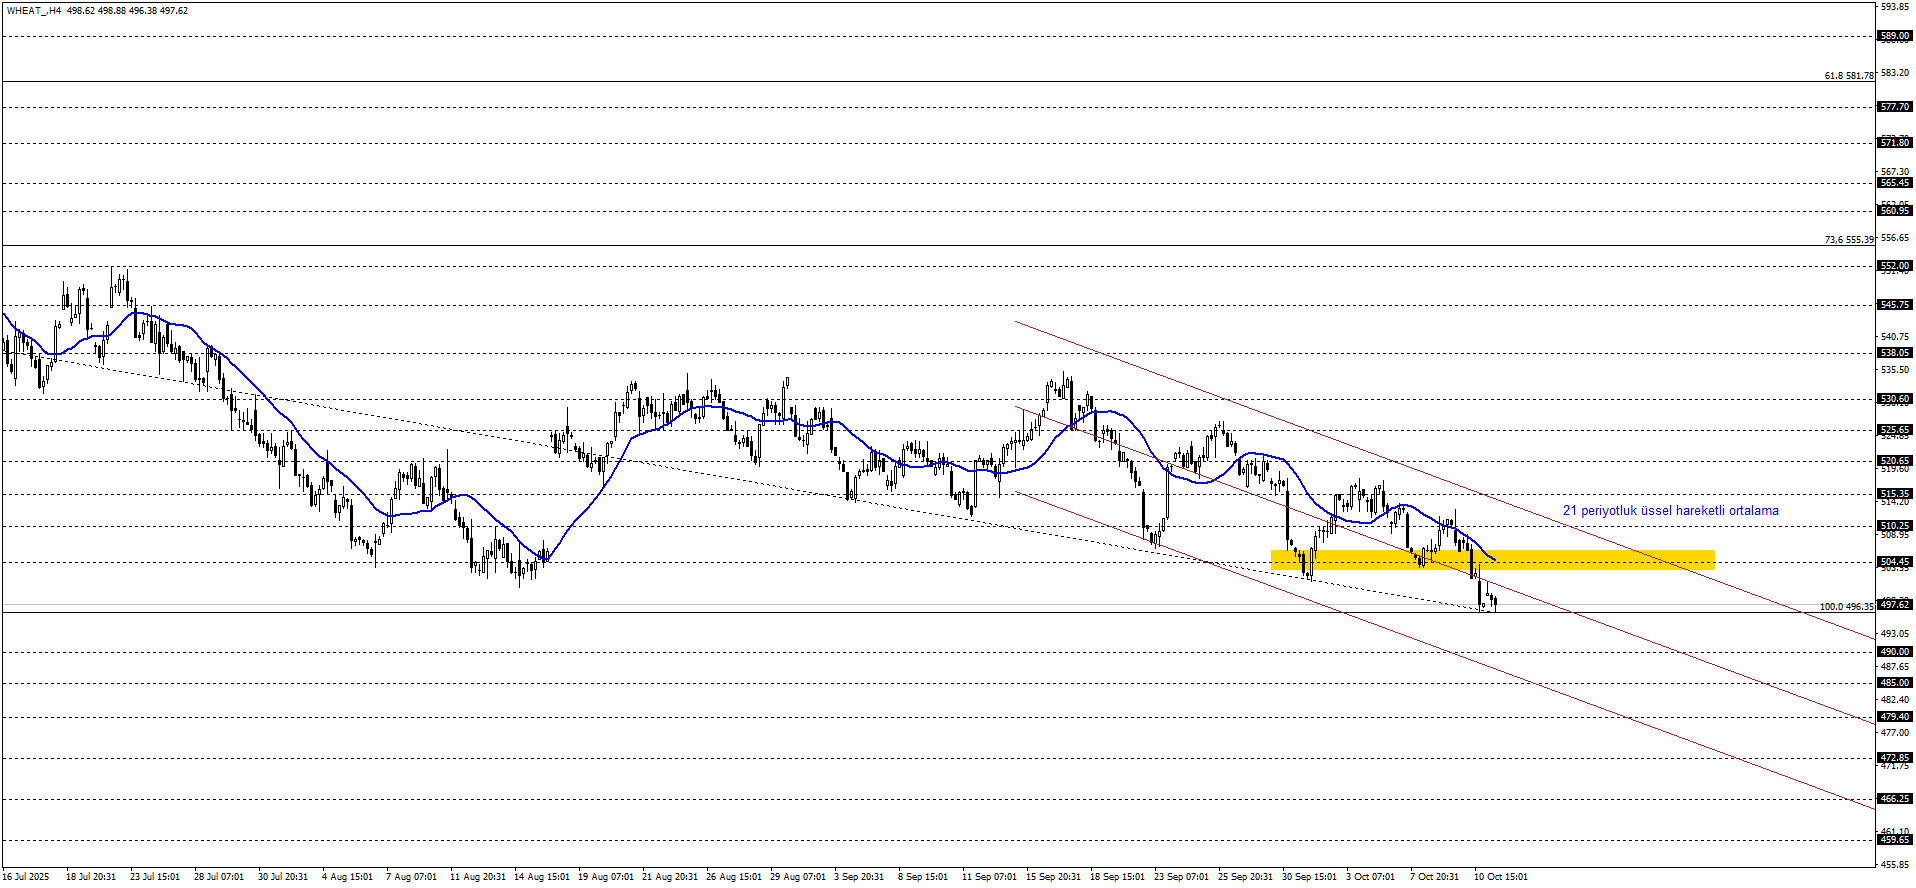Screen dimensions: 1916x888
Task: Click the 19 Aug 07:01 time label
Action: (x=606, y=877)
